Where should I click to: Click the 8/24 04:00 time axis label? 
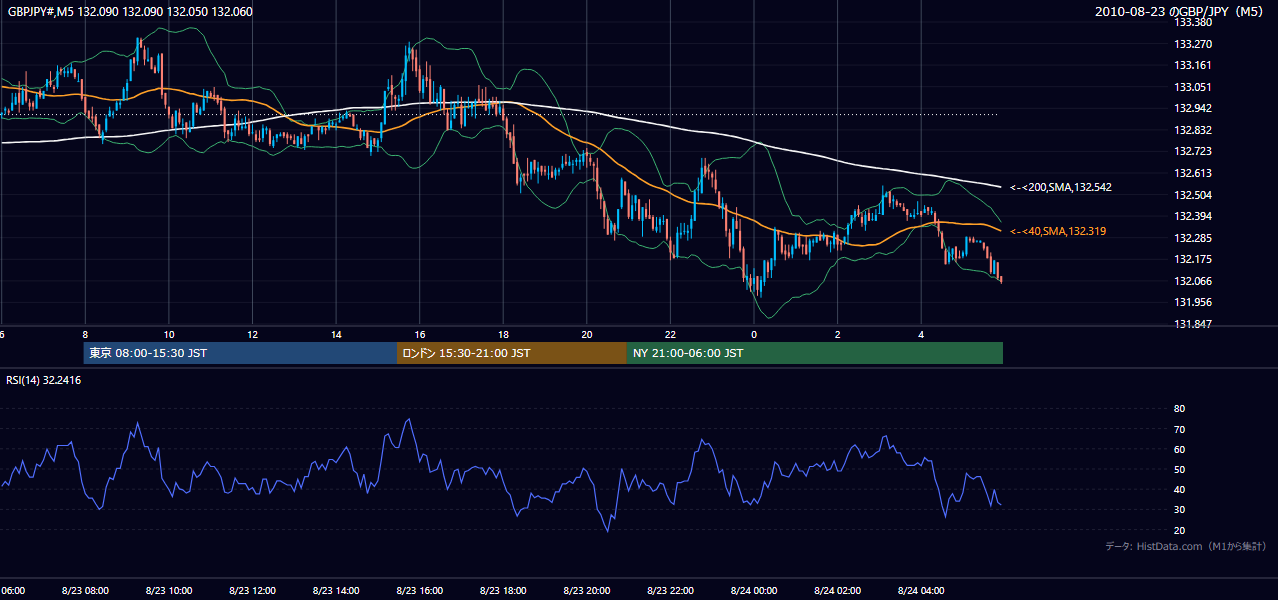pos(922,591)
